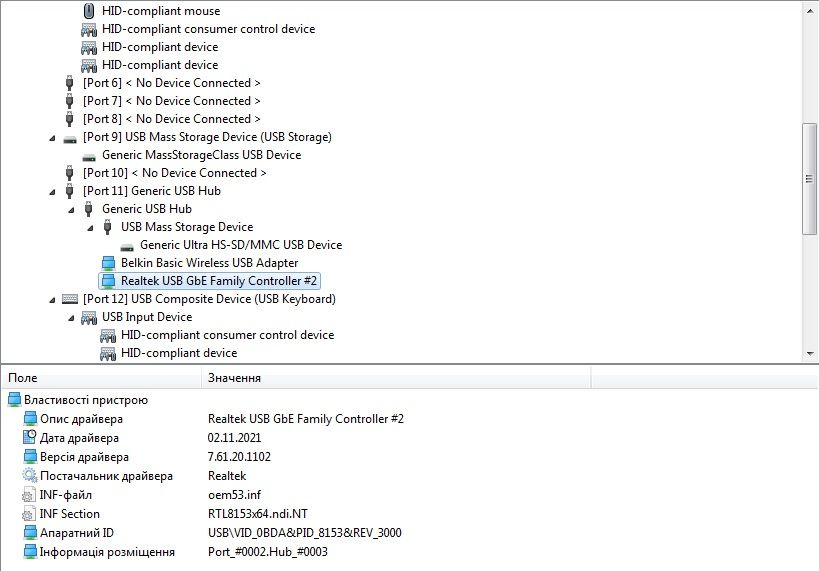The width and height of the screenshot is (819, 571).
Task: Click the Значення column header
Action: point(396,378)
